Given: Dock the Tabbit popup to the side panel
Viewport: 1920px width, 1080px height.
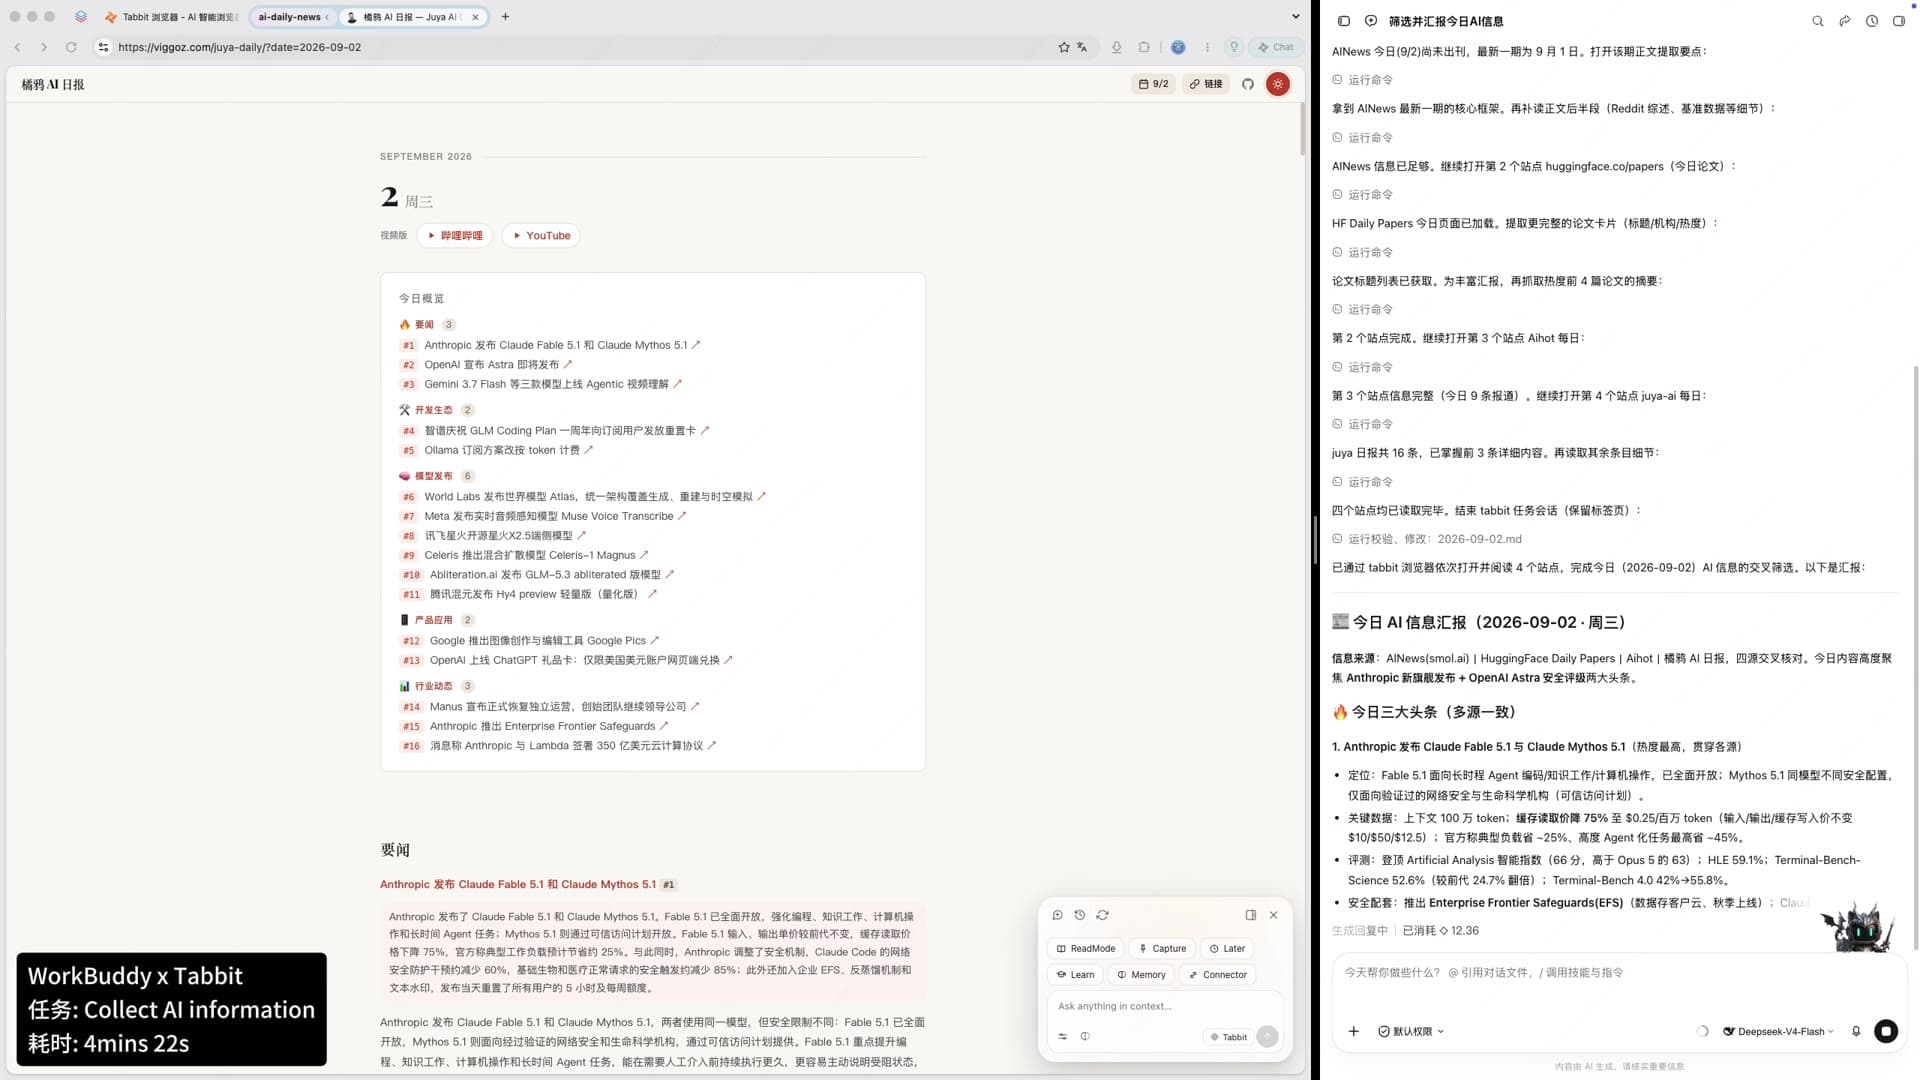Looking at the screenshot, I should pos(1251,915).
